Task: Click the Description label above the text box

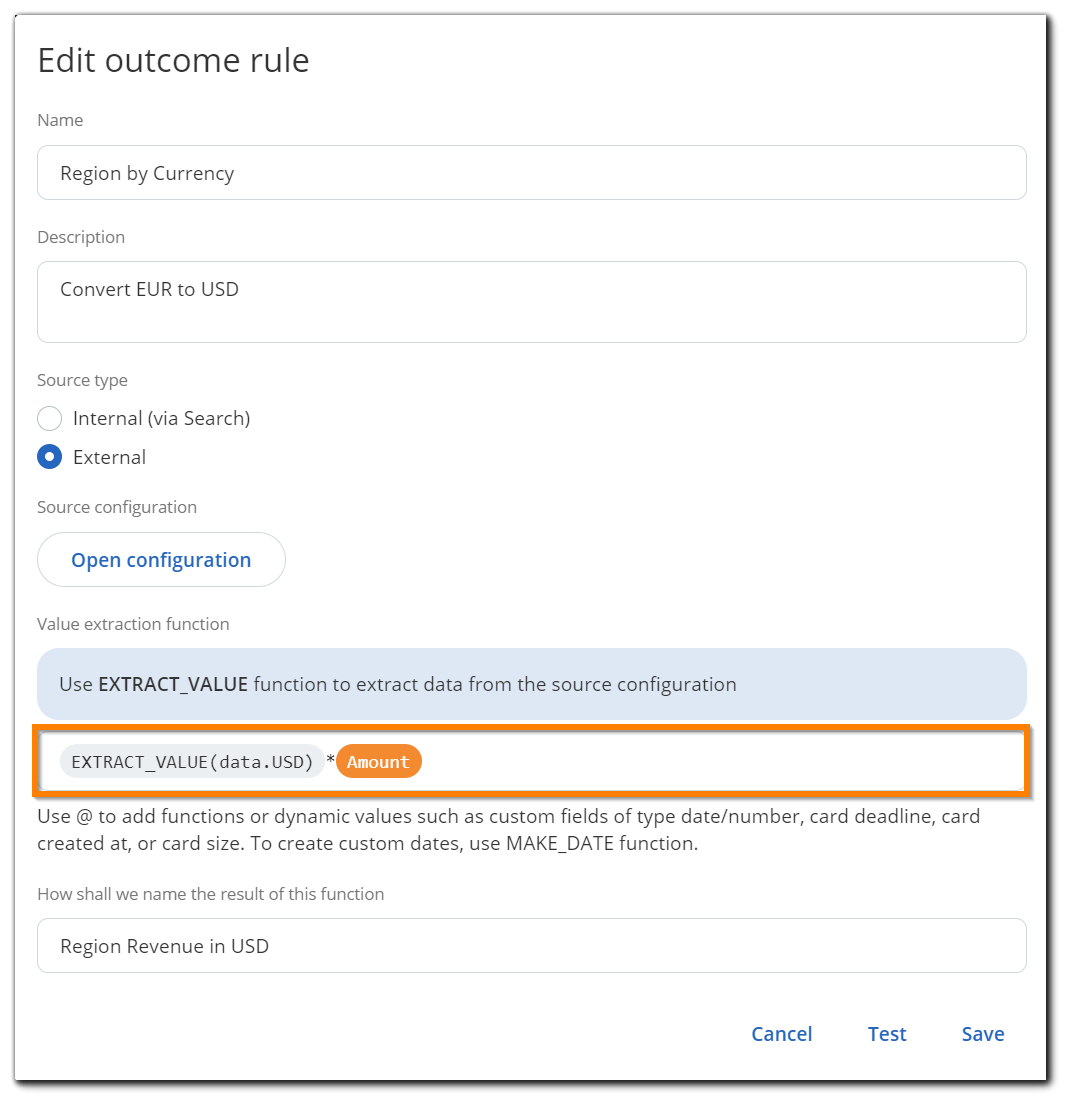Action: [x=81, y=237]
